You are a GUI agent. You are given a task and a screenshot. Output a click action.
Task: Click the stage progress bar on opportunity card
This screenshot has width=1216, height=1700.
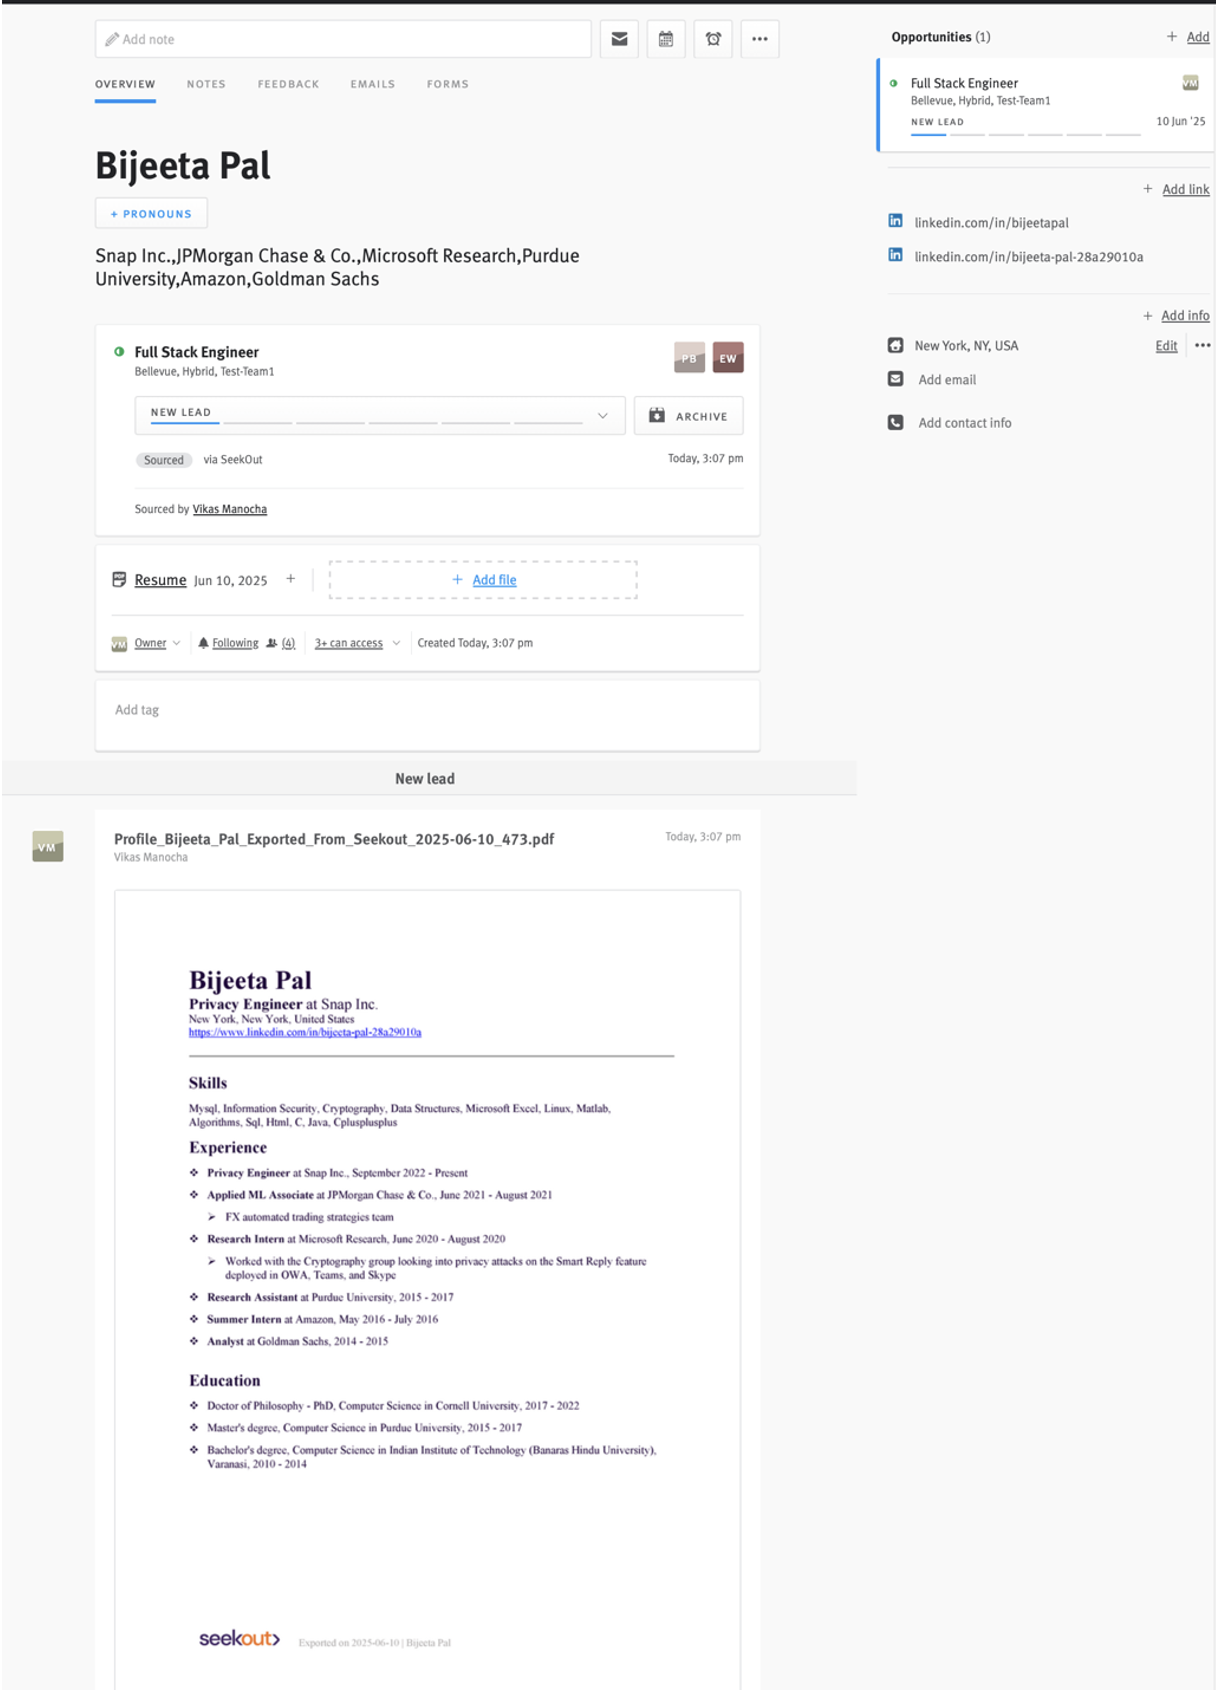click(1025, 134)
